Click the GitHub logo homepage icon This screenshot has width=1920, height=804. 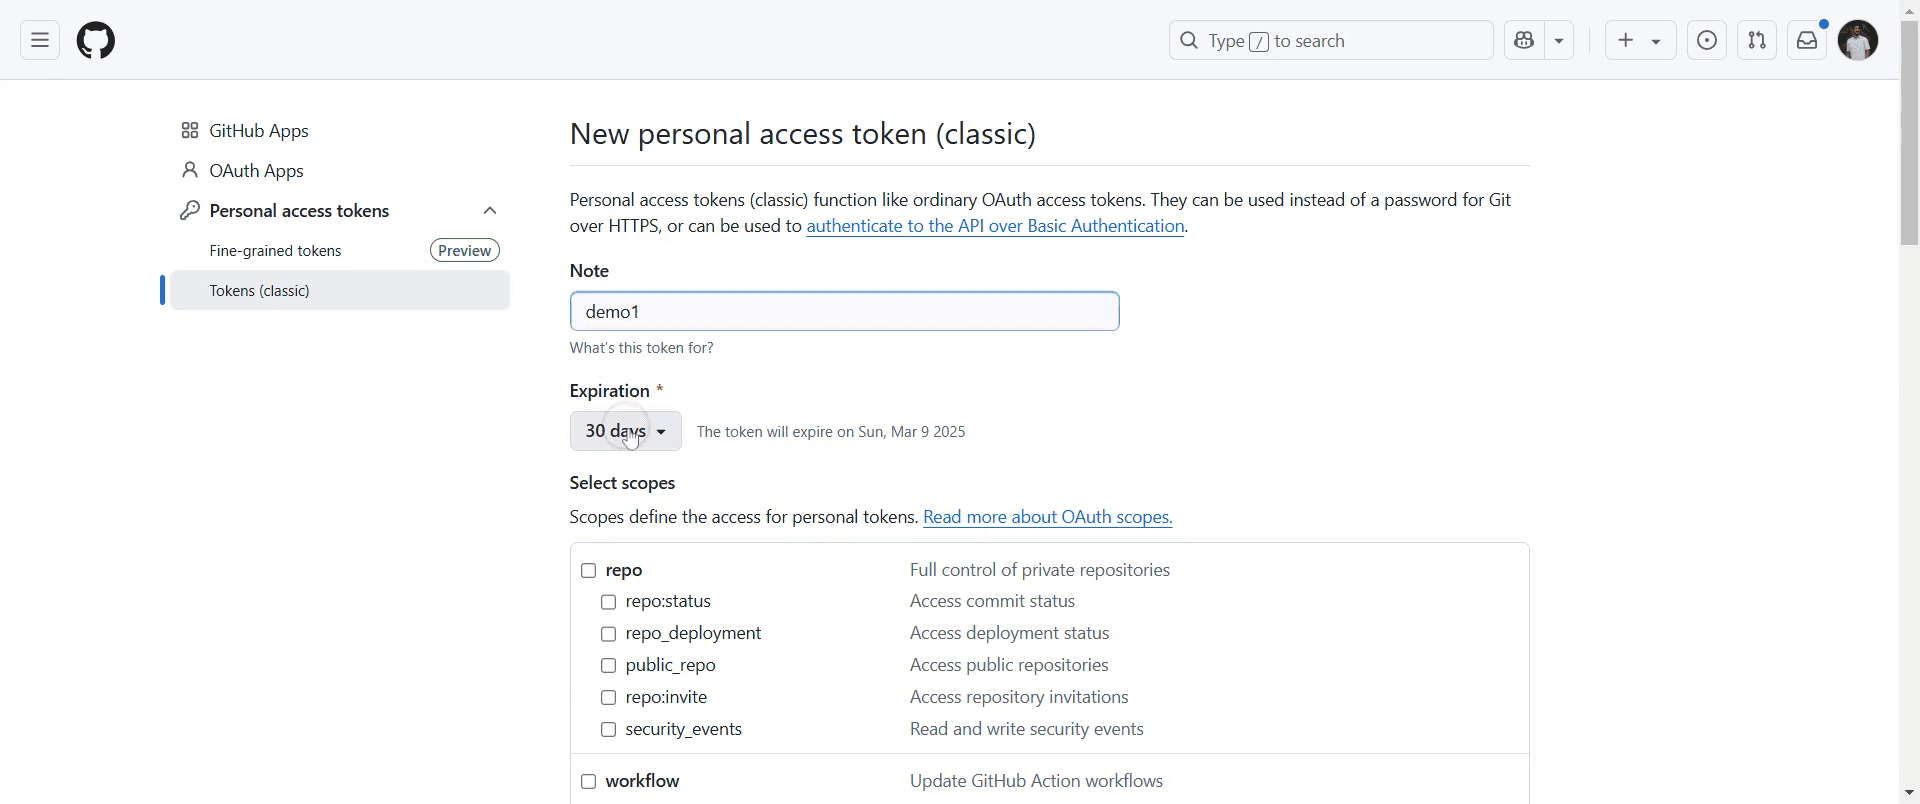[96, 41]
